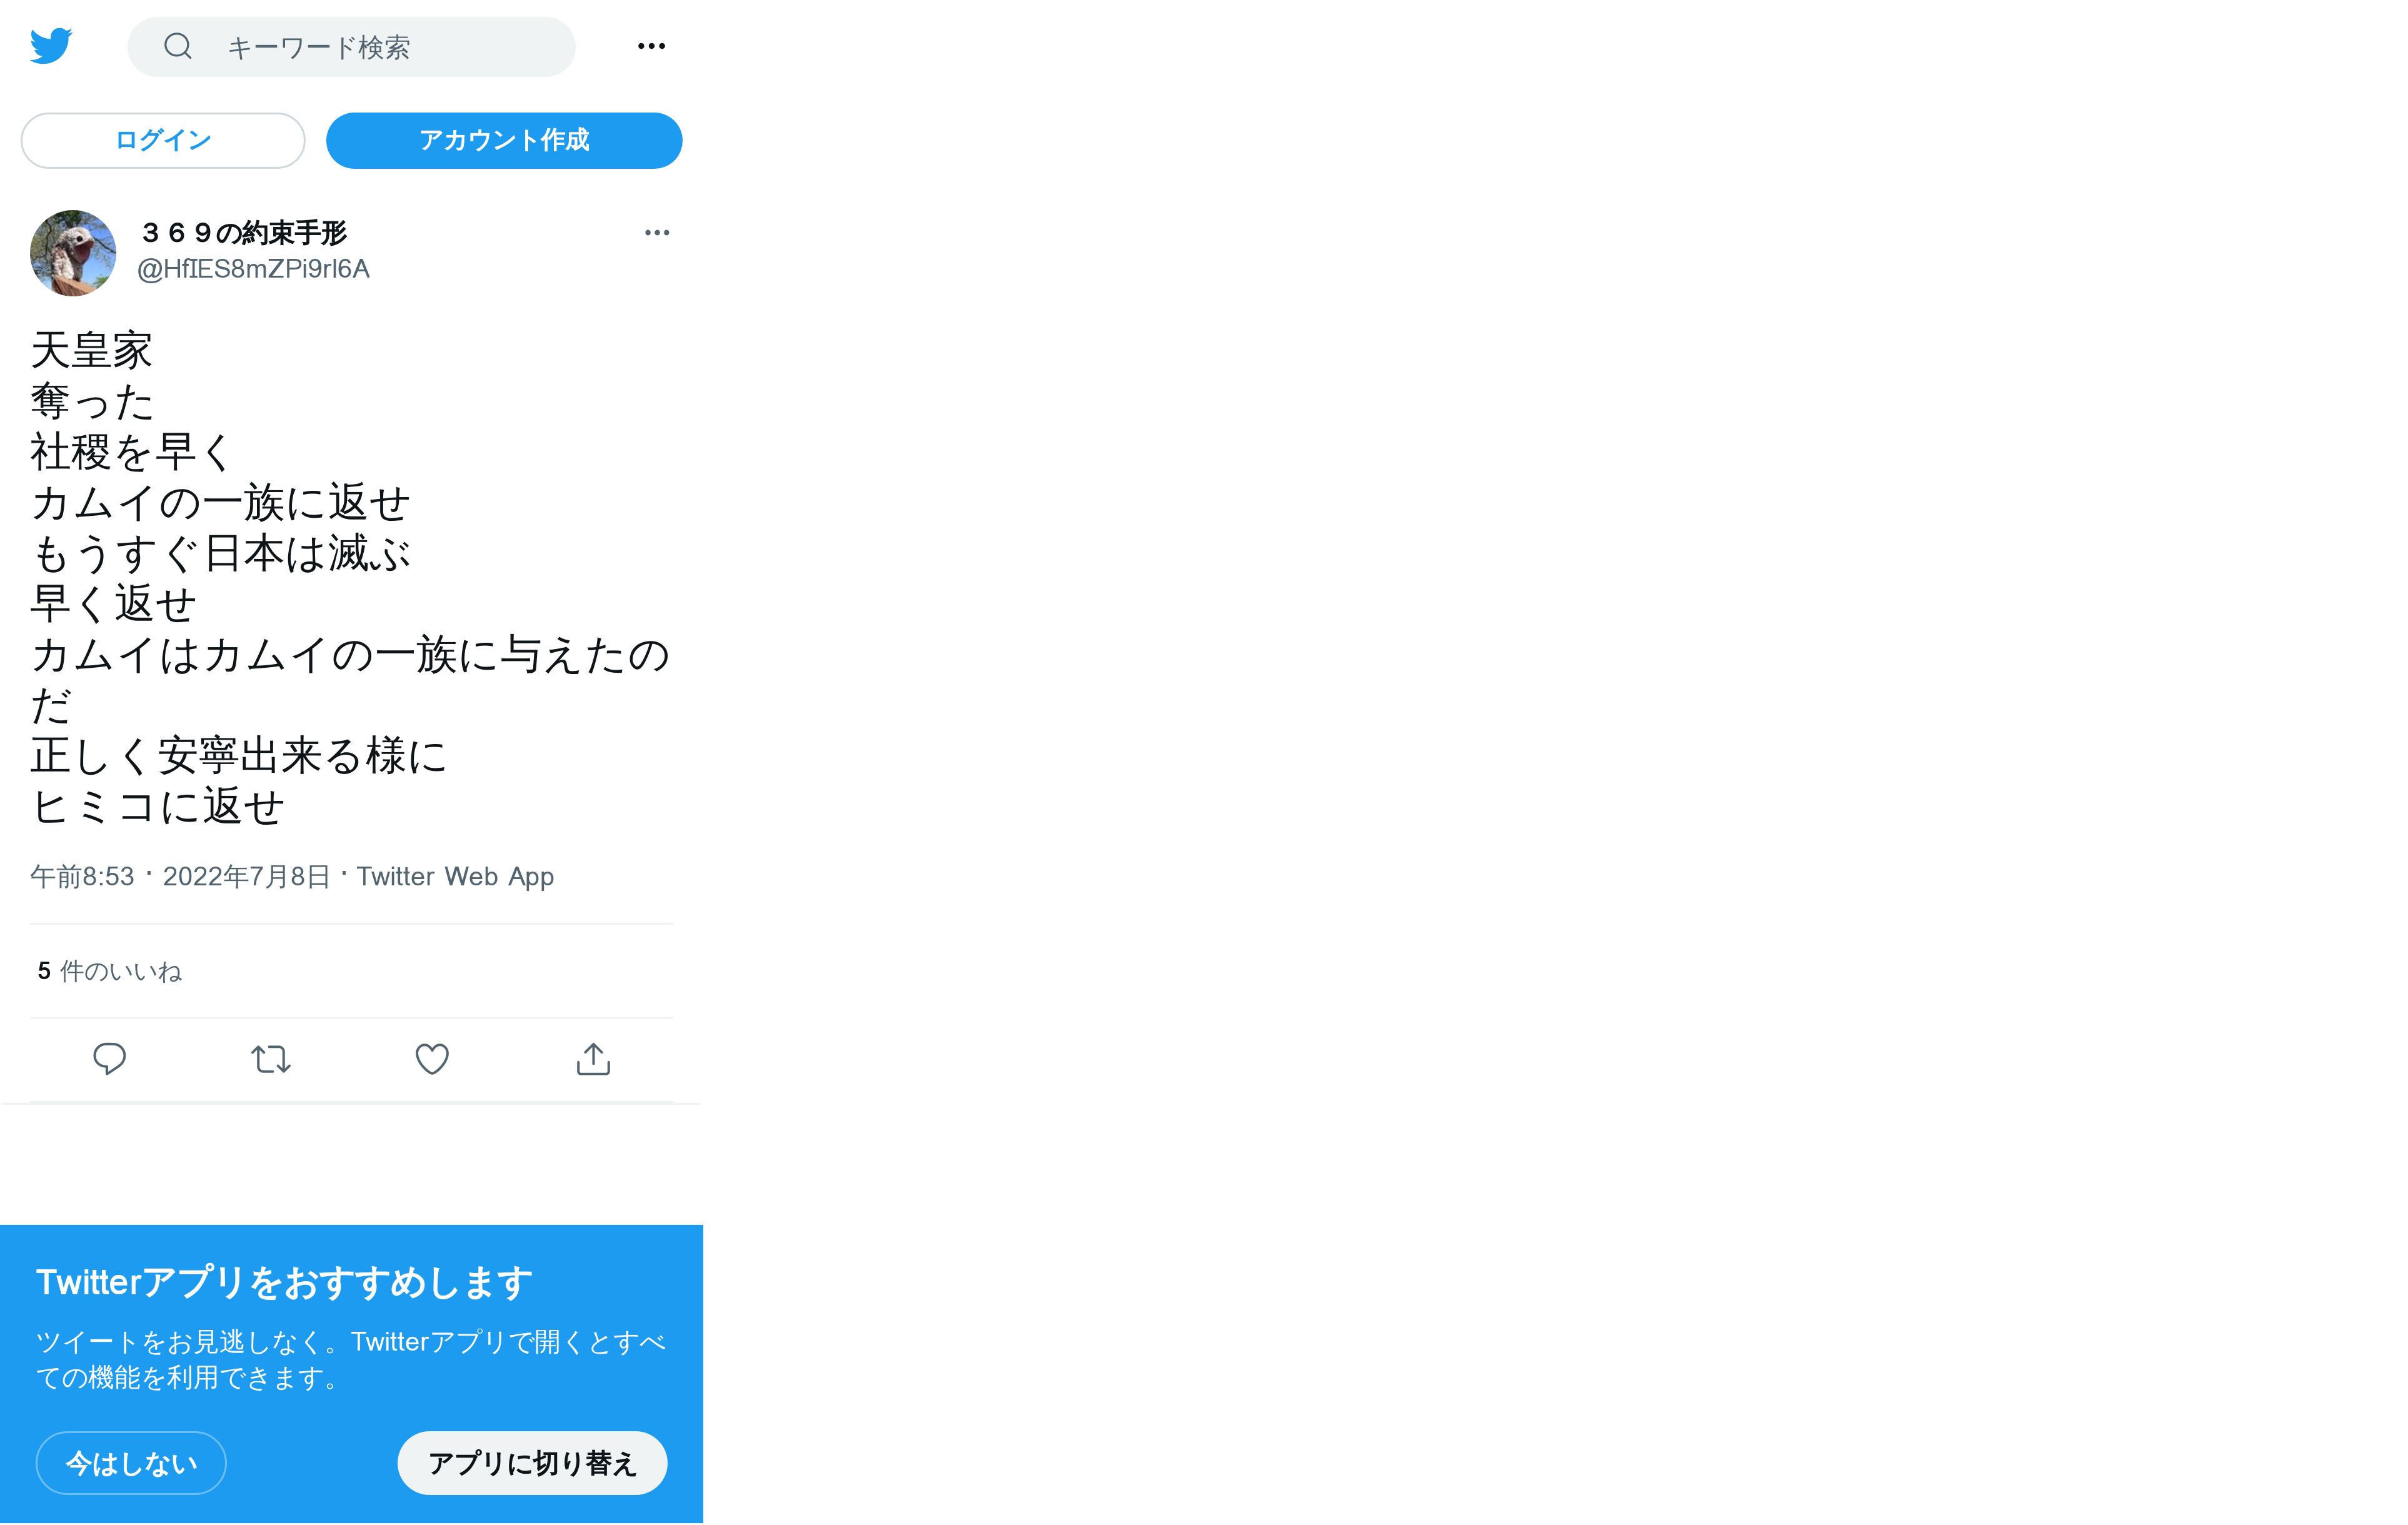Open the top three-dot more menu
Viewport: 2408px width, 1525px height.
click(651, 46)
